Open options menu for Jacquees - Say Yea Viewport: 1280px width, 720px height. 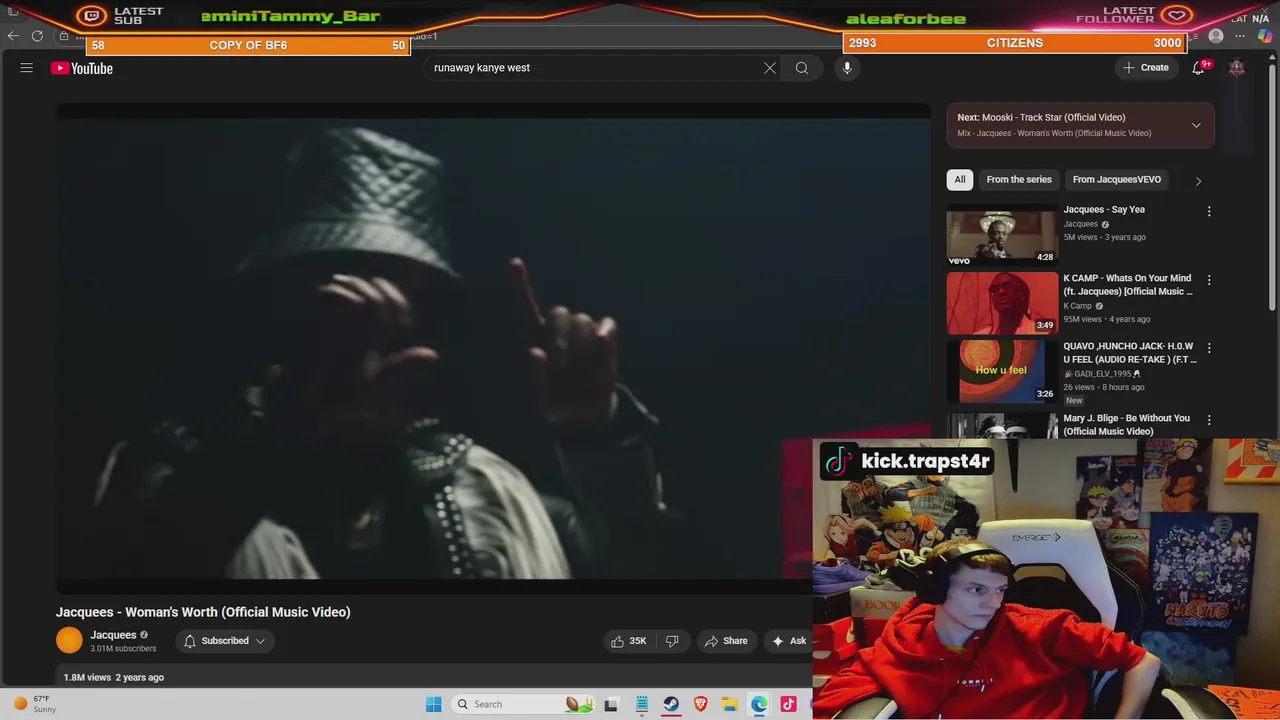pos(1209,212)
